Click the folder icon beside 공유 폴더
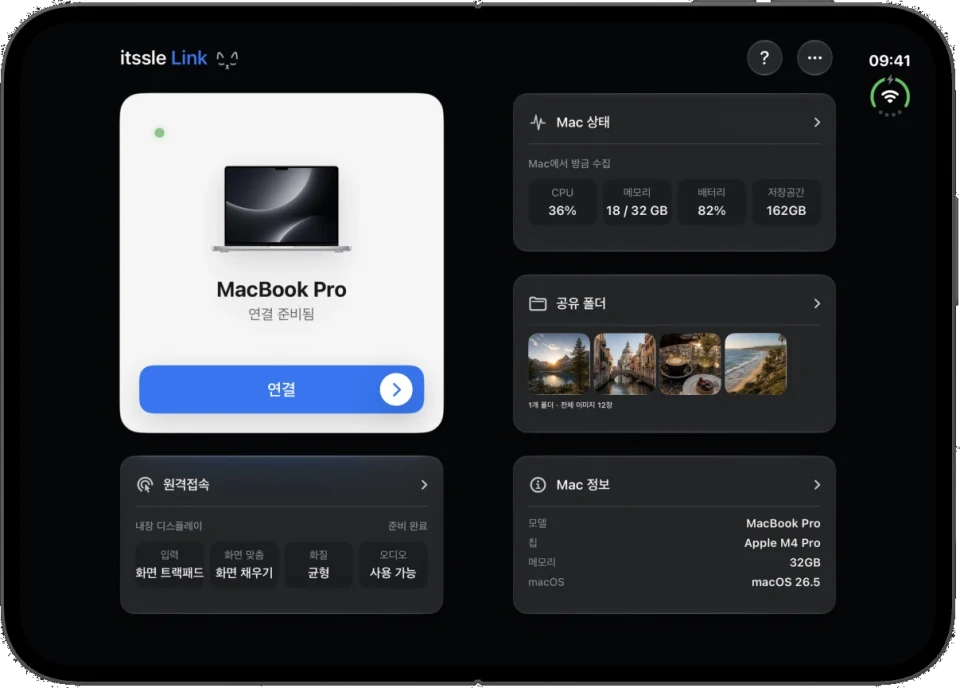Image resolution: width=960 pixels, height=688 pixels. (x=538, y=304)
